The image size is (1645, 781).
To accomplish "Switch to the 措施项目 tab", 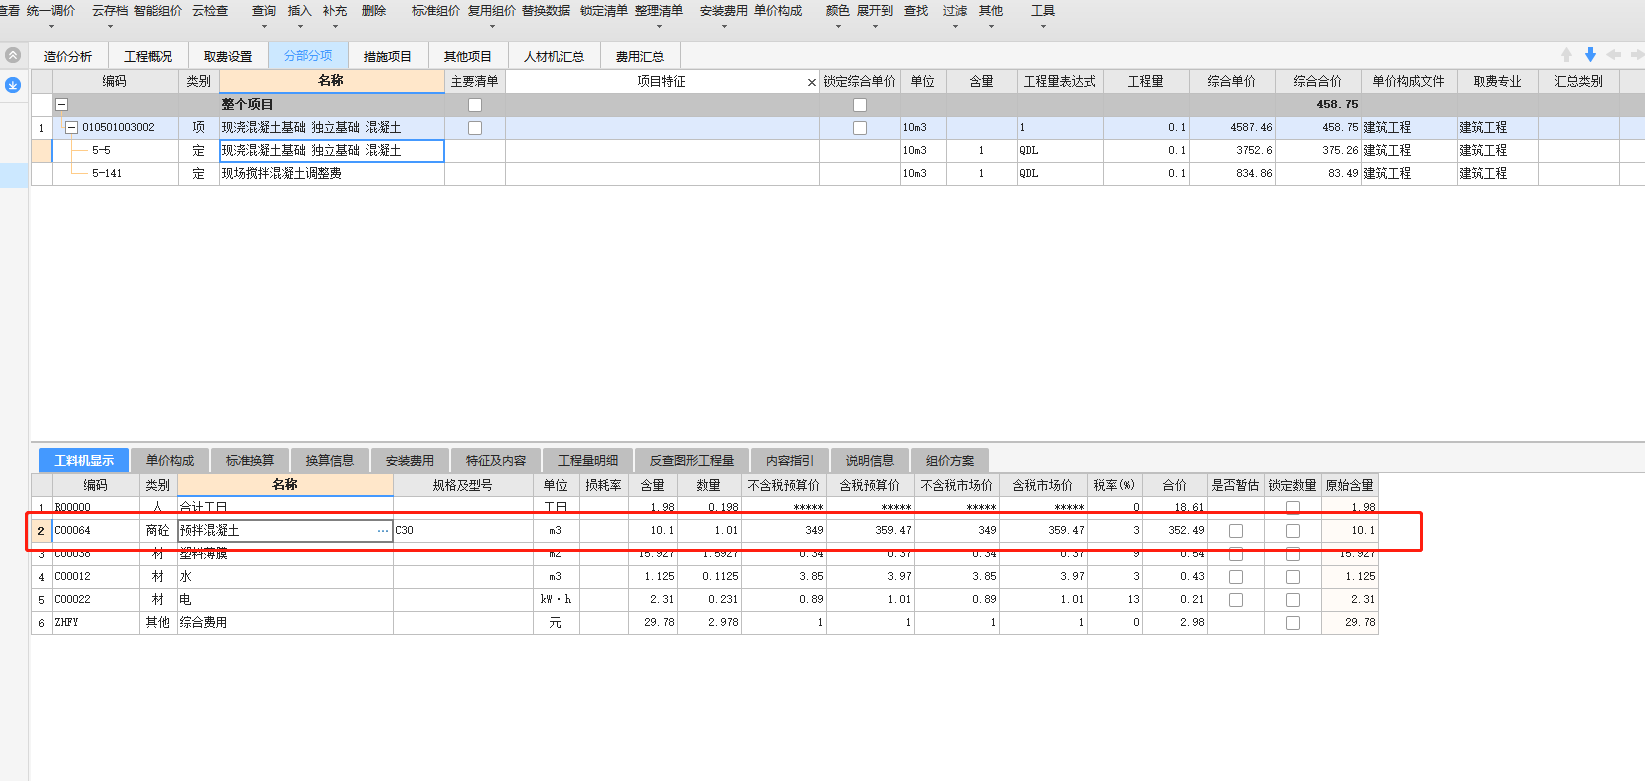I will point(388,56).
